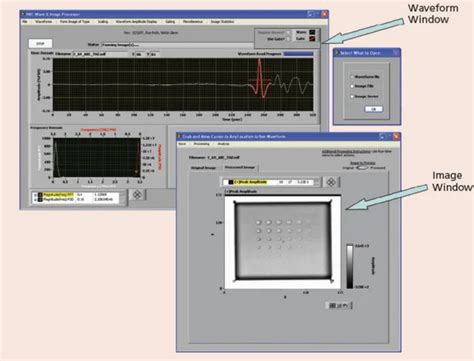The height and width of the screenshot is (361, 474).
Task: Click the frequency domain spectrum plot
Action: [97, 158]
